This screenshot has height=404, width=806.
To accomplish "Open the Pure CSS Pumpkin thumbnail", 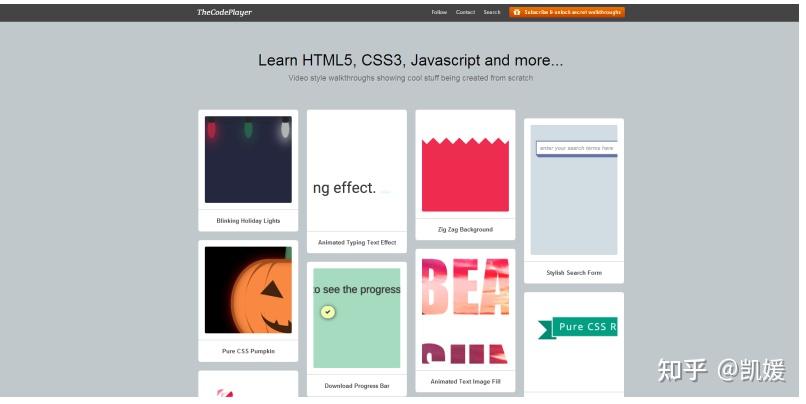I will tap(248, 290).
